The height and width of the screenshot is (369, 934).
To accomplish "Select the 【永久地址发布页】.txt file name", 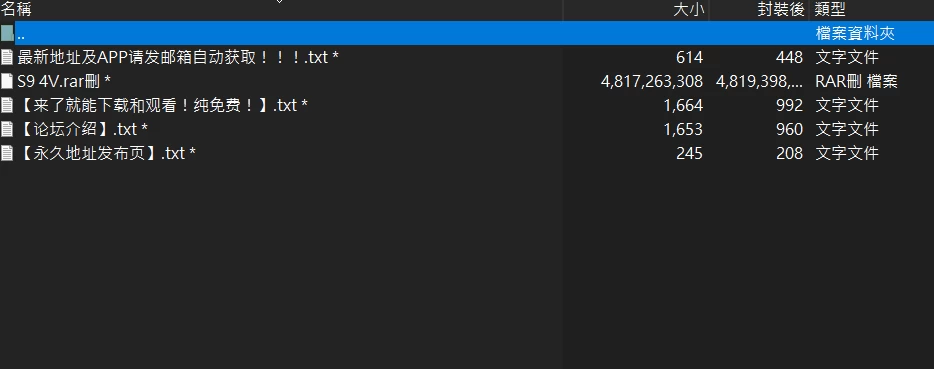I will 107,153.
